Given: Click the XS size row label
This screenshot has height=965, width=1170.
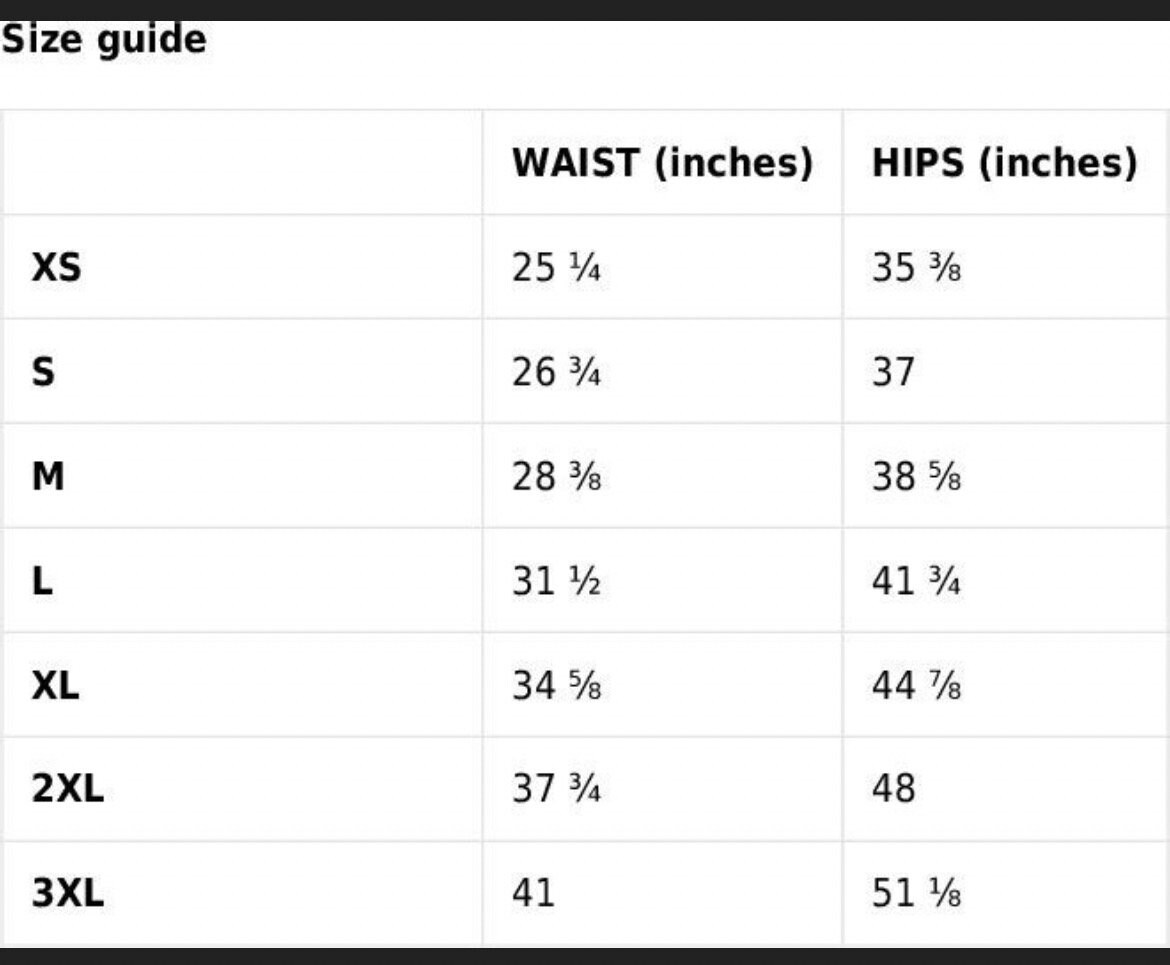Looking at the screenshot, I should [x=56, y=267].
